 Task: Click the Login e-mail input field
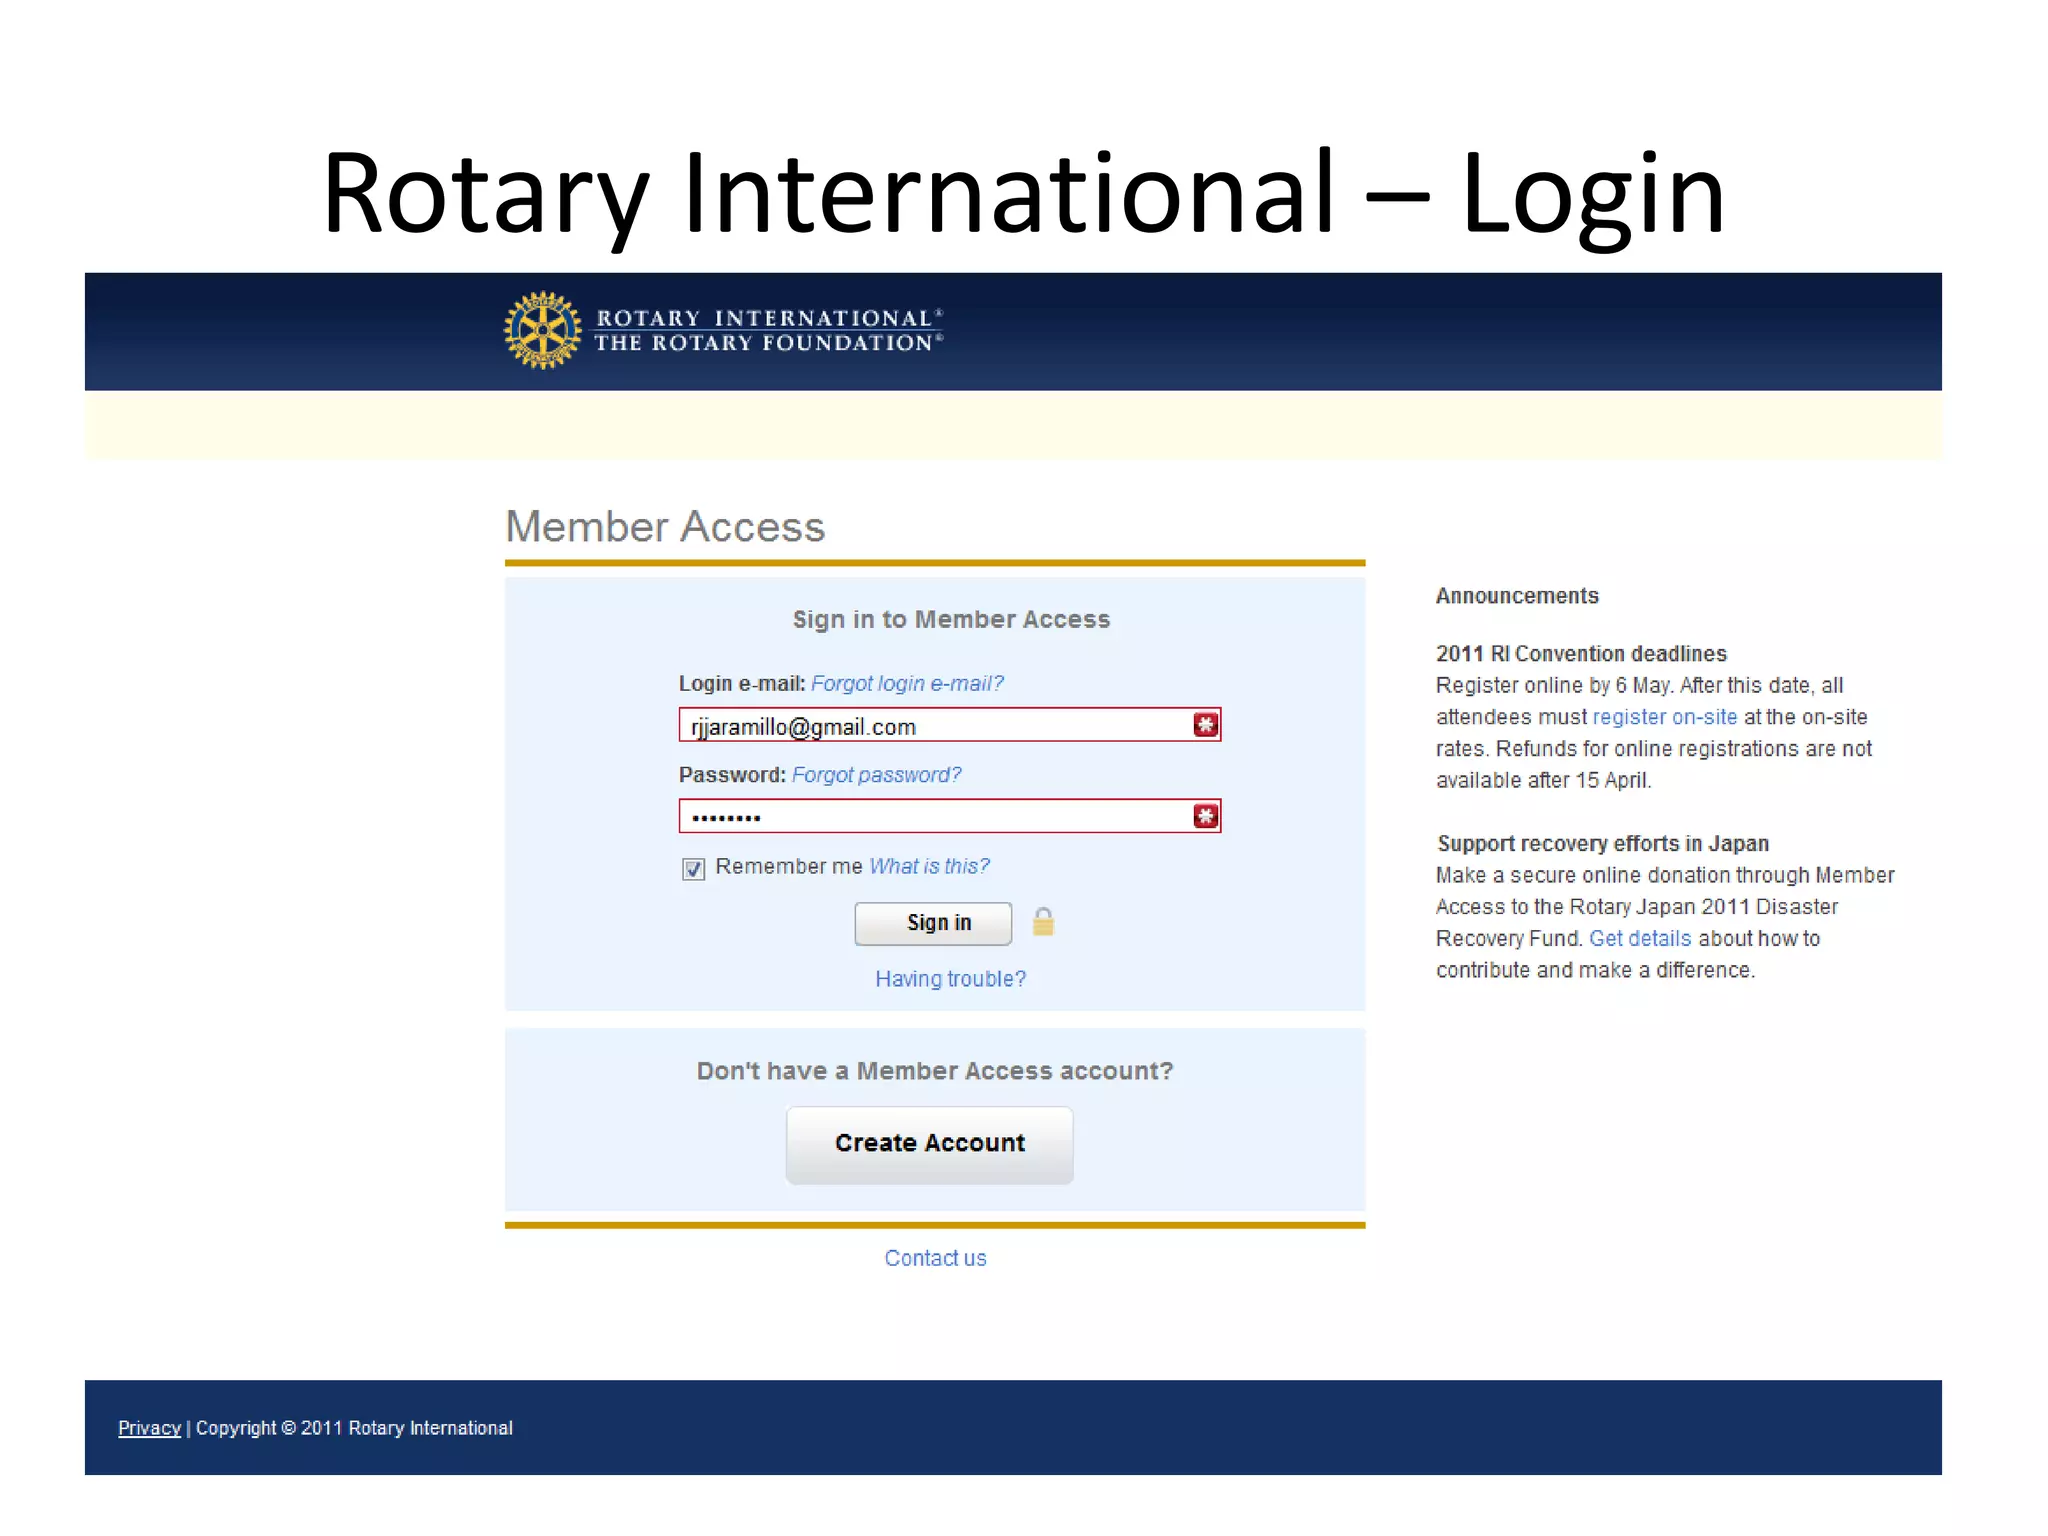pyautogui.click(x=949, y=725)
